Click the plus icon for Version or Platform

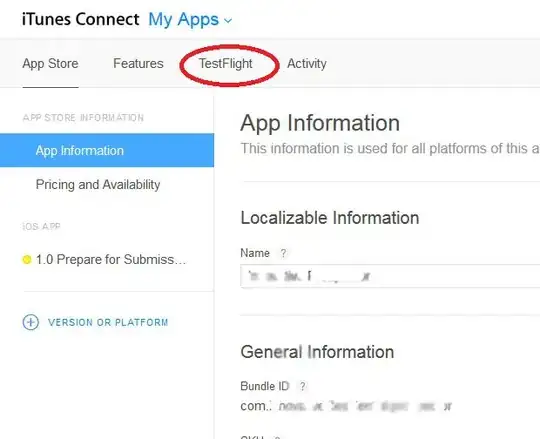(31, 322)
